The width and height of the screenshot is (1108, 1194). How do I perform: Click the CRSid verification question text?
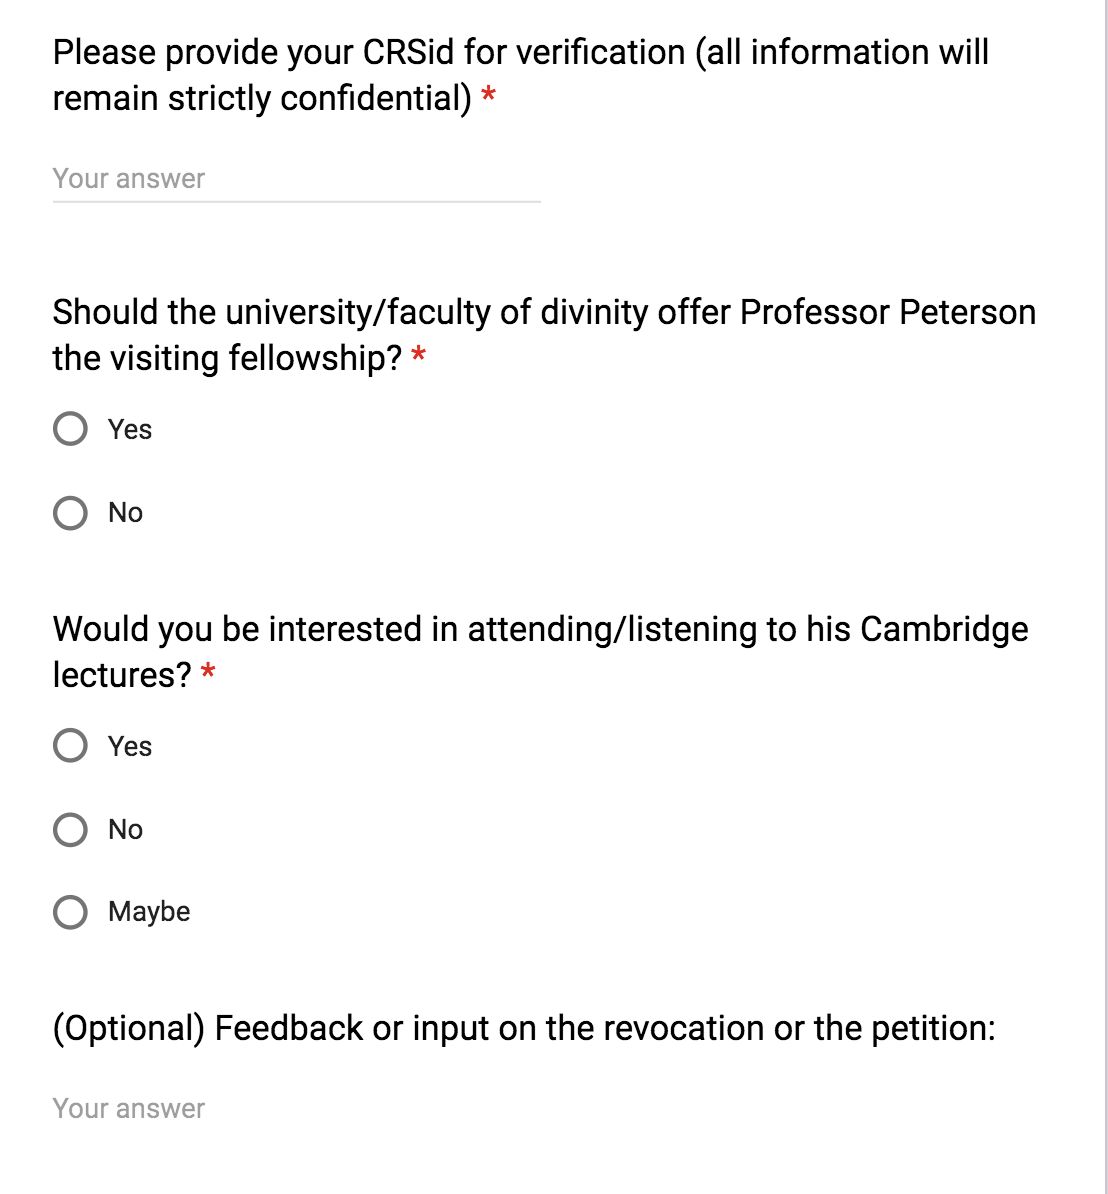point(520,75)
